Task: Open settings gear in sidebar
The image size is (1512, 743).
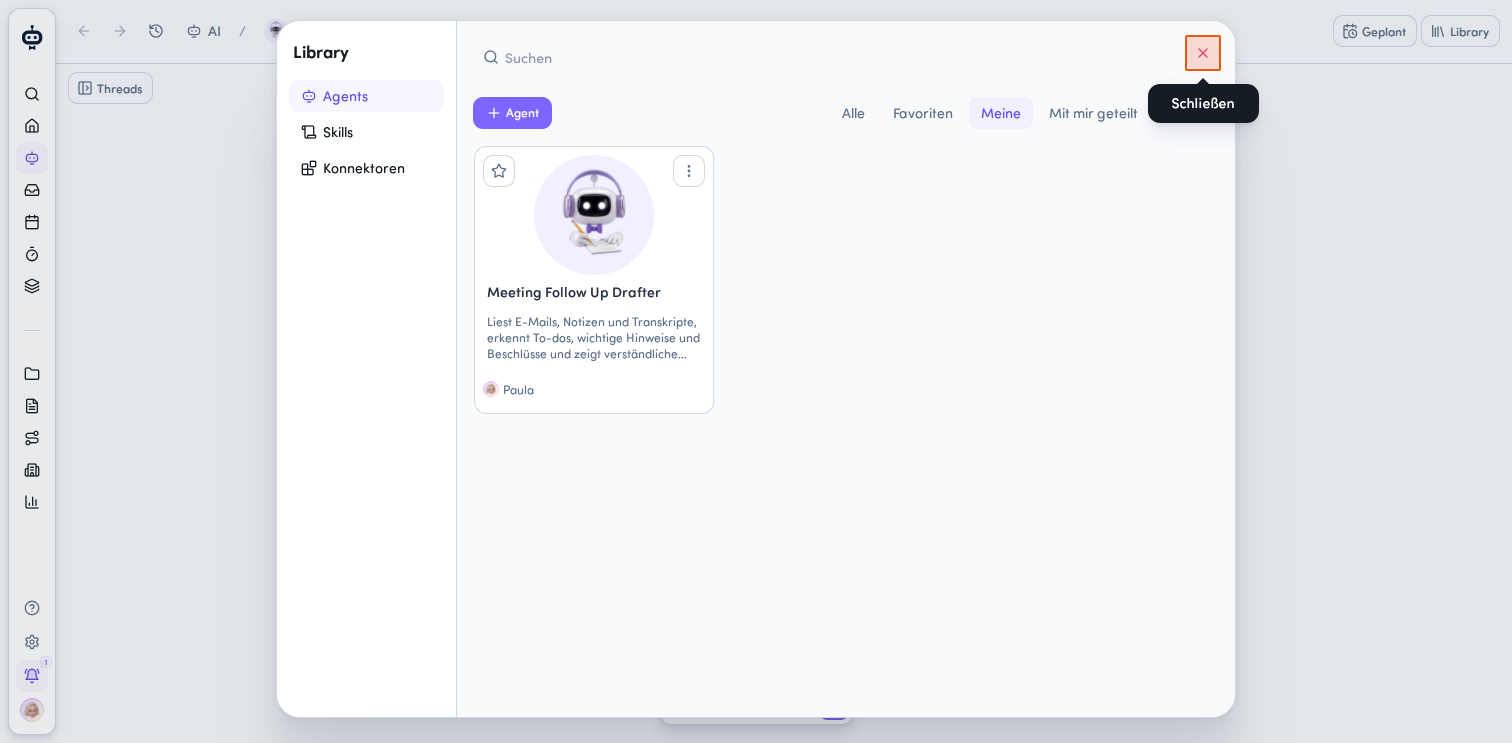Action: (x=32, y=642)
